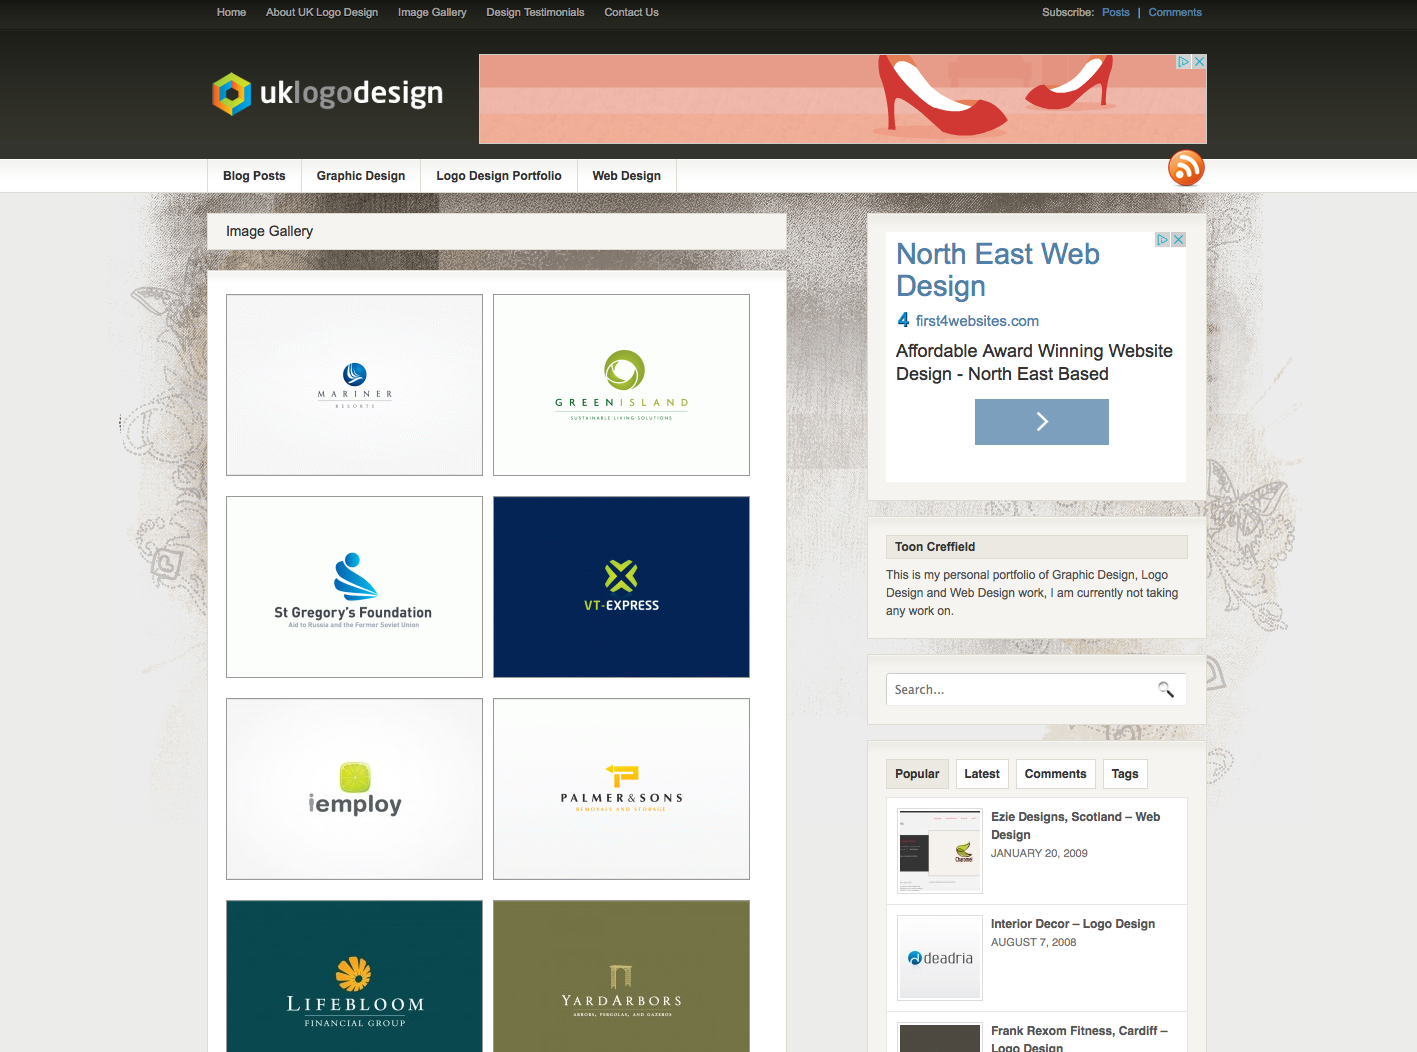Open About UK Logo Design page
Viewport: 1417px width, 1052px height.
322,12
